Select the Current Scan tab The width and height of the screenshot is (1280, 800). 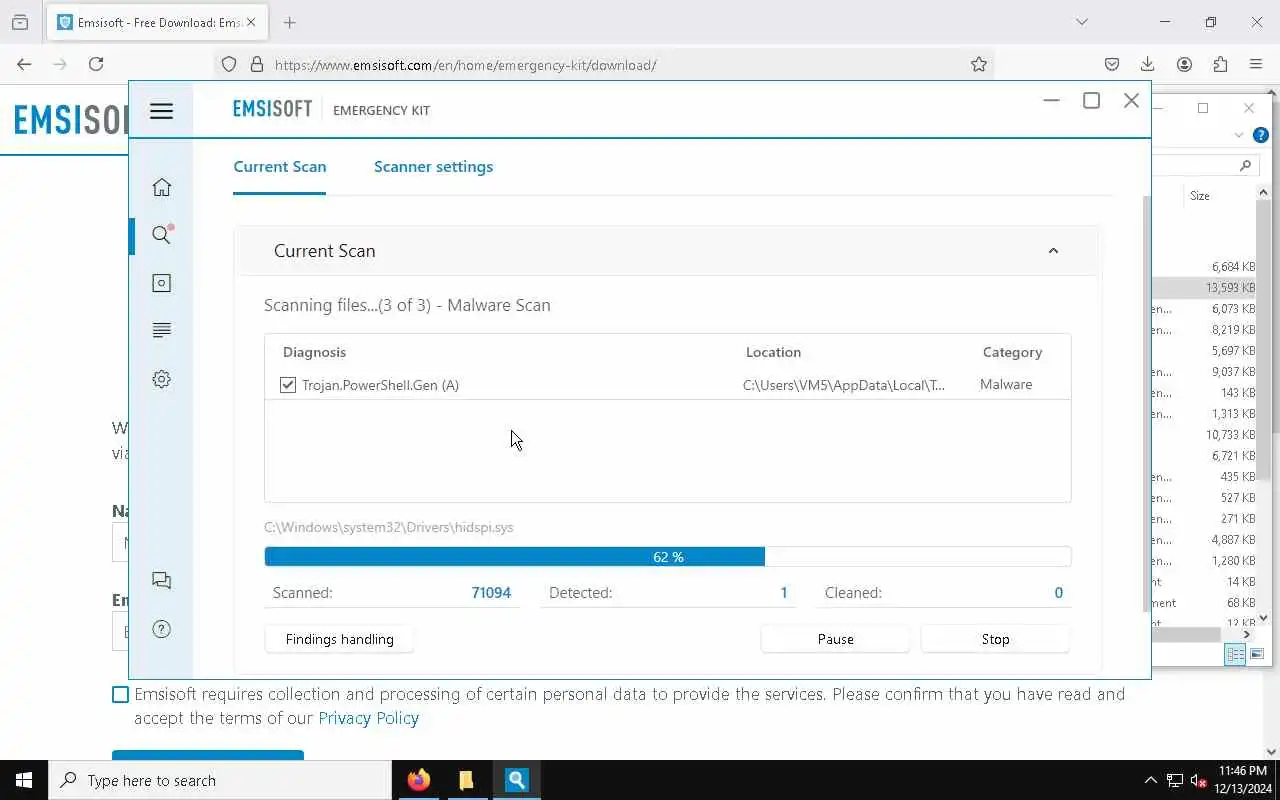[x=280, y=166]
